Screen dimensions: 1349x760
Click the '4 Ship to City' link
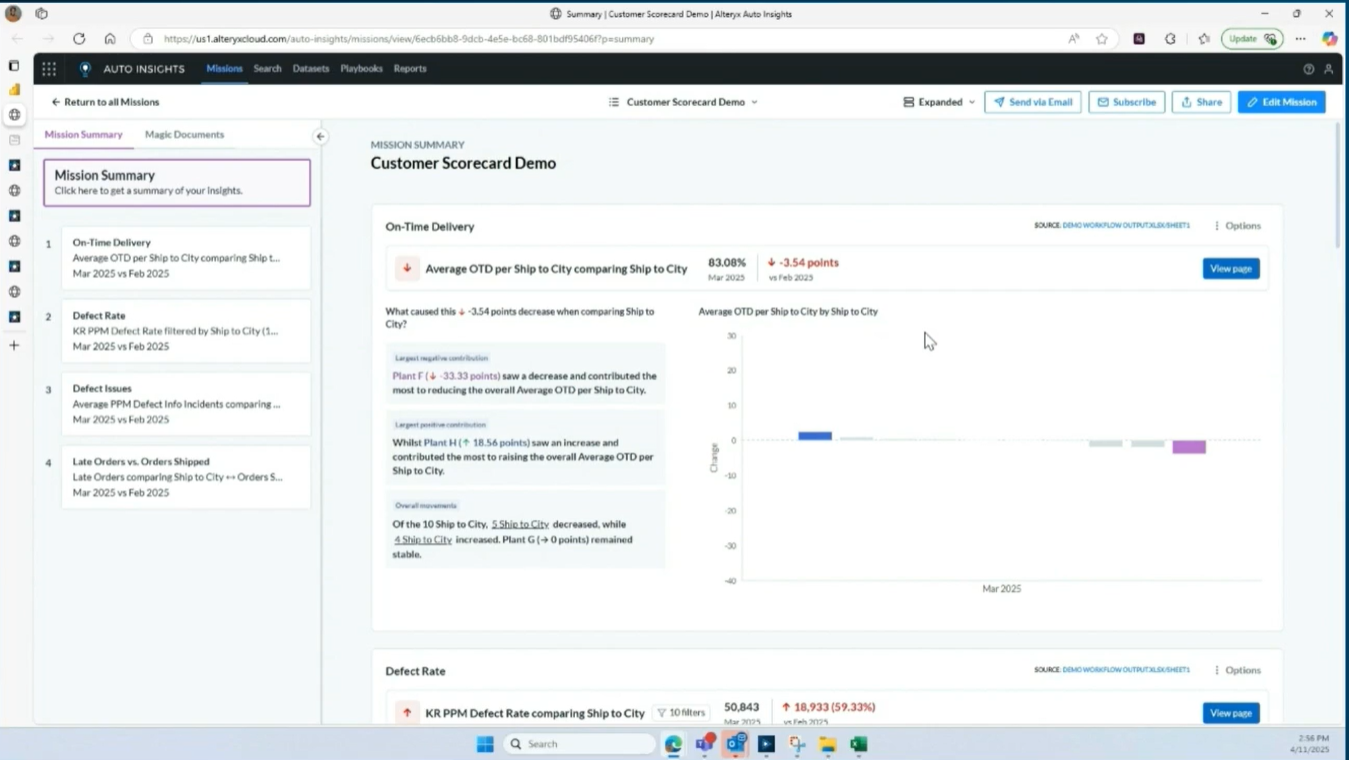423,540
